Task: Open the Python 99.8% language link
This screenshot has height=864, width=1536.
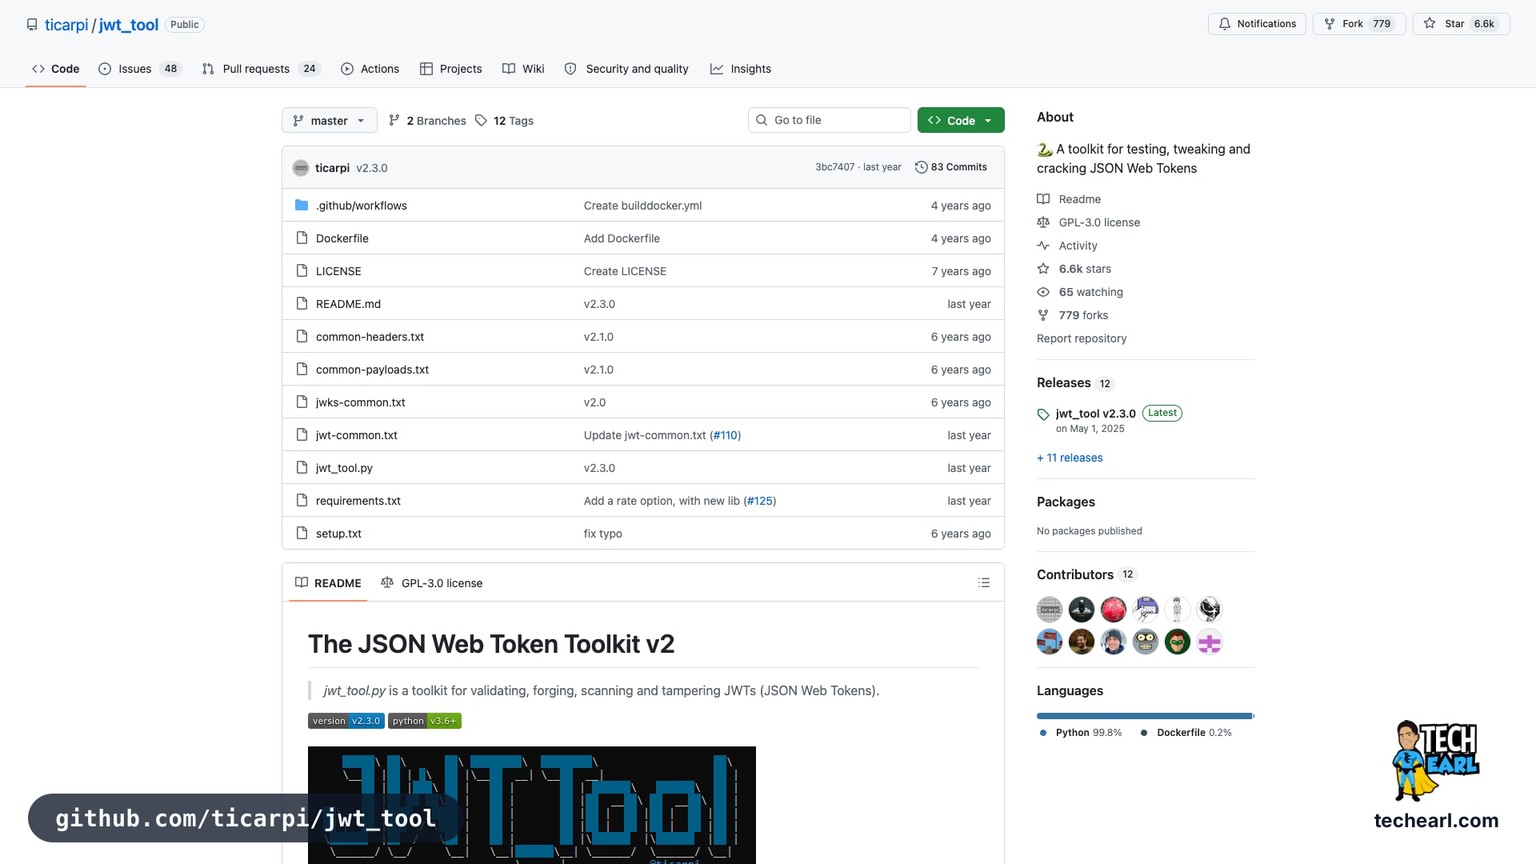Action: [1080, 733]
